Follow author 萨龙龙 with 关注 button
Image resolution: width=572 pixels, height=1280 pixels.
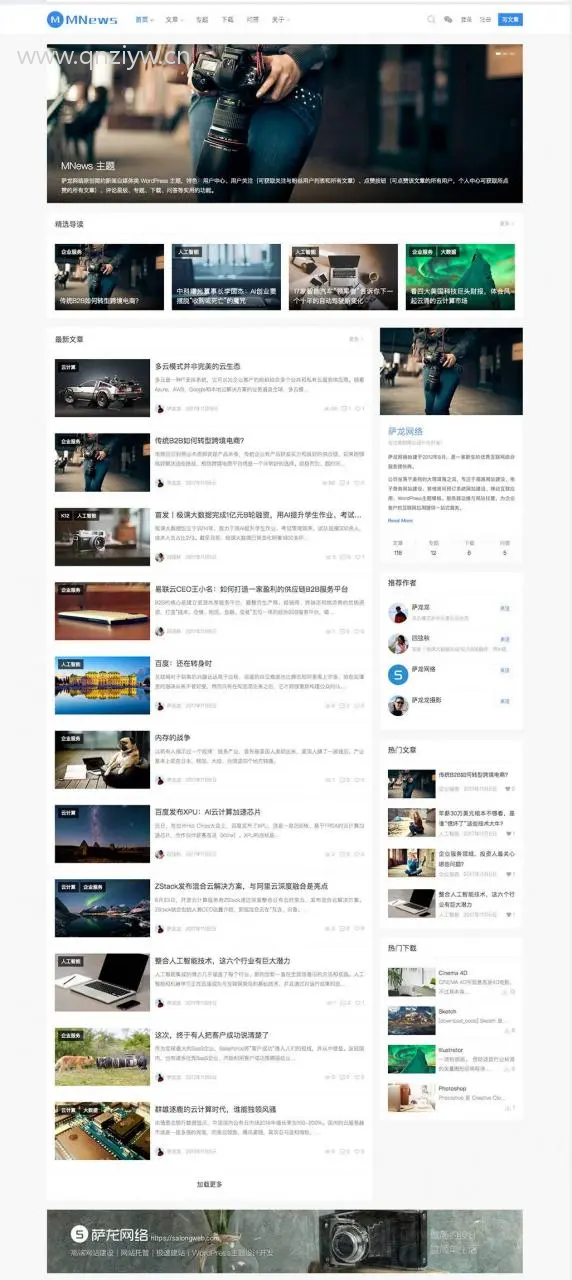[505, 607]
